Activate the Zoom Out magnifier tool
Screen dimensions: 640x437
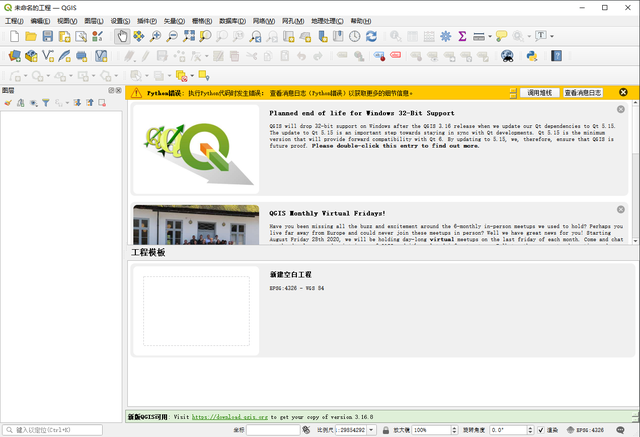(172, 36)
